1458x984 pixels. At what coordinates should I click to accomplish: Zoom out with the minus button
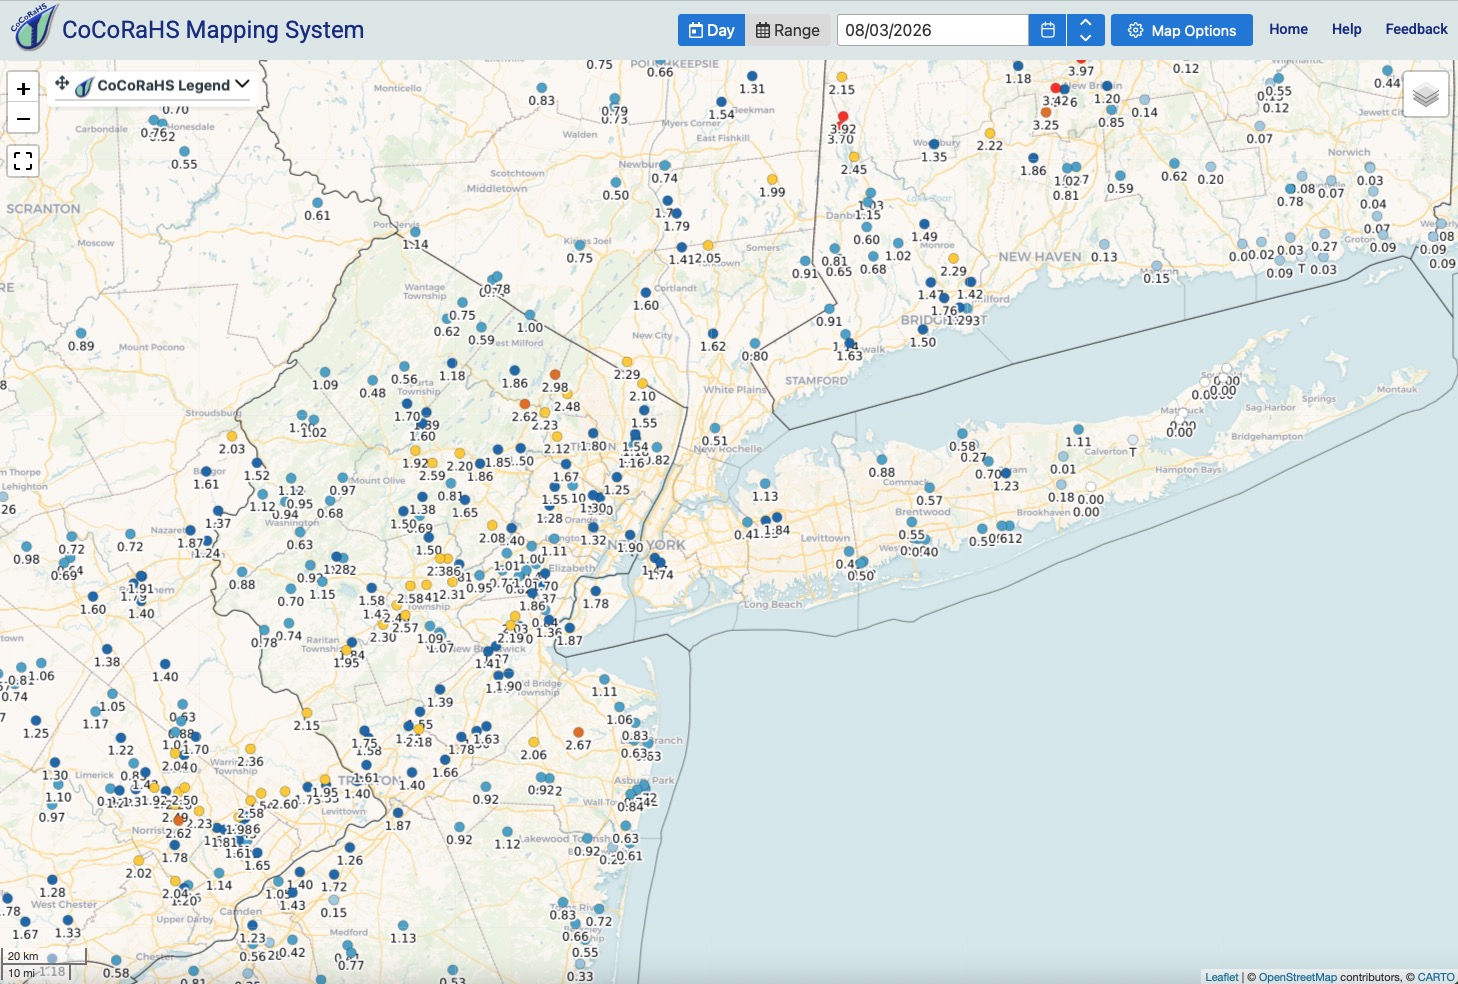tap(23, 119)
